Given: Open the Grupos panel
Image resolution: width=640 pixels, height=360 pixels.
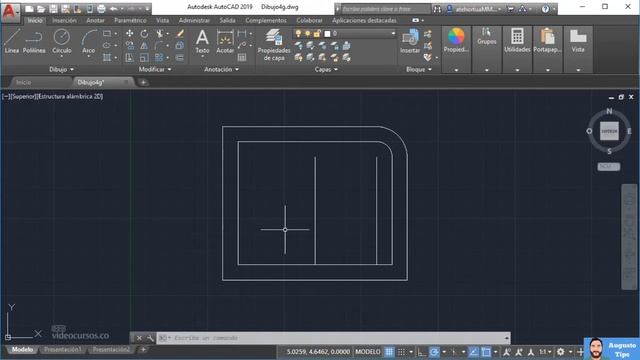Looking at the screenshot, I should click(487, 37).
